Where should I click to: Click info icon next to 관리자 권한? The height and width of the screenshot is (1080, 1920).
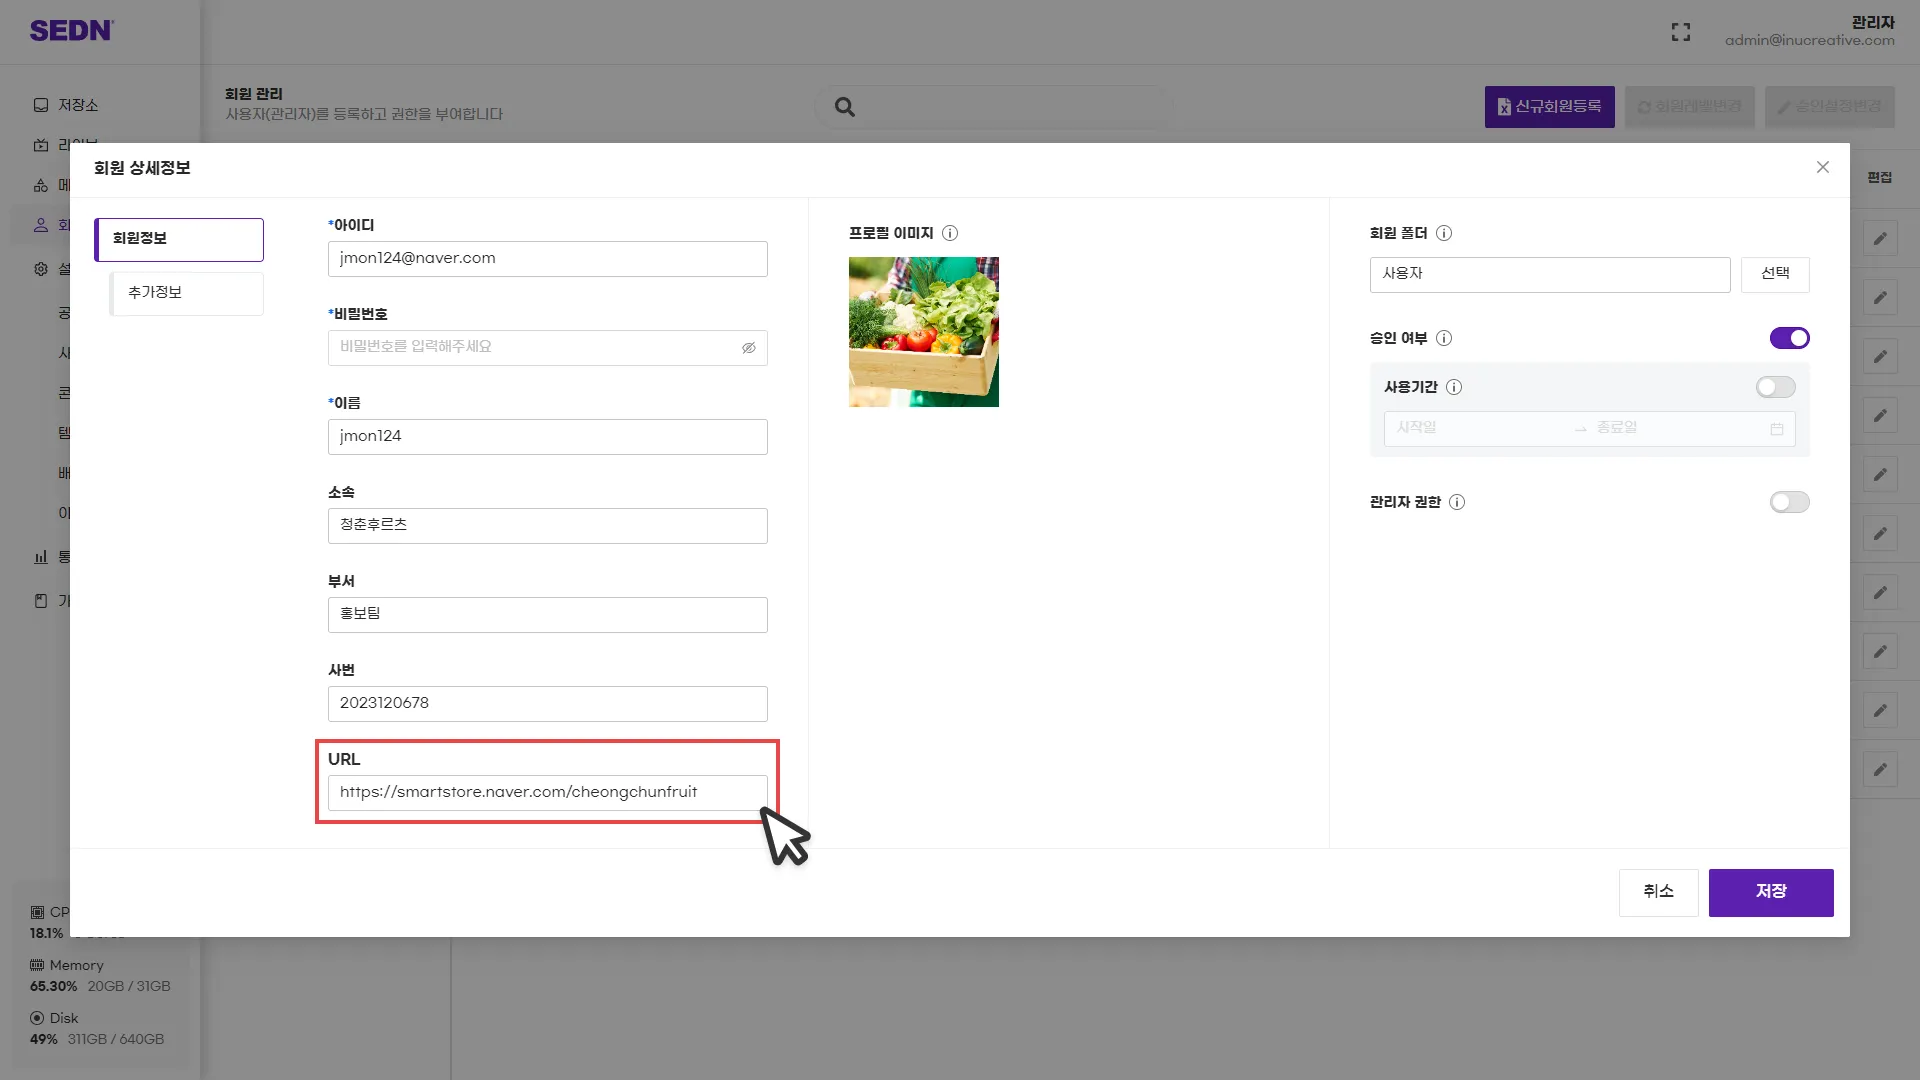point(1457,502)
